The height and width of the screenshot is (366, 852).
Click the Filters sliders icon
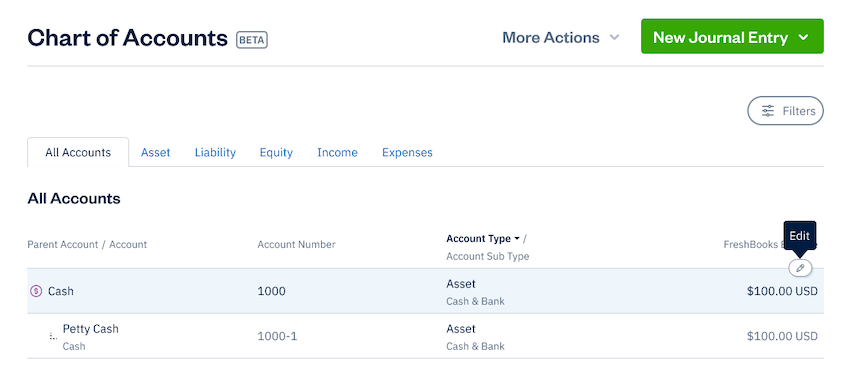(767, 111)
